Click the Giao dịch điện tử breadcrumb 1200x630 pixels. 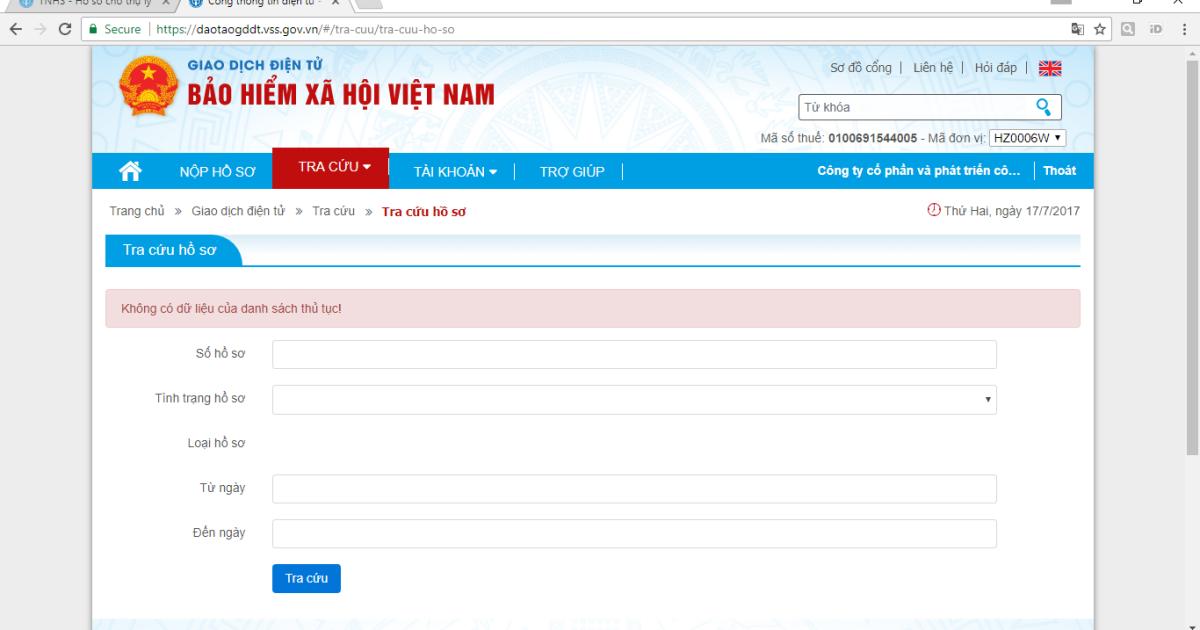pos(239,211)
